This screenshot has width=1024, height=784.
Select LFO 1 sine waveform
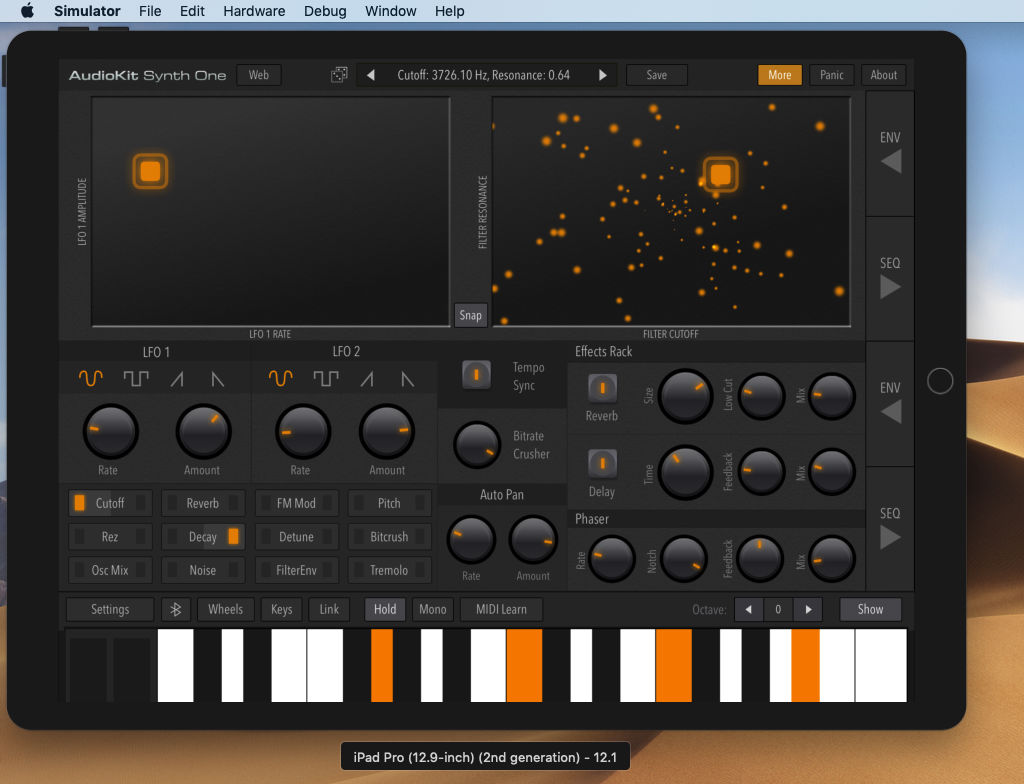coord(91,378)
